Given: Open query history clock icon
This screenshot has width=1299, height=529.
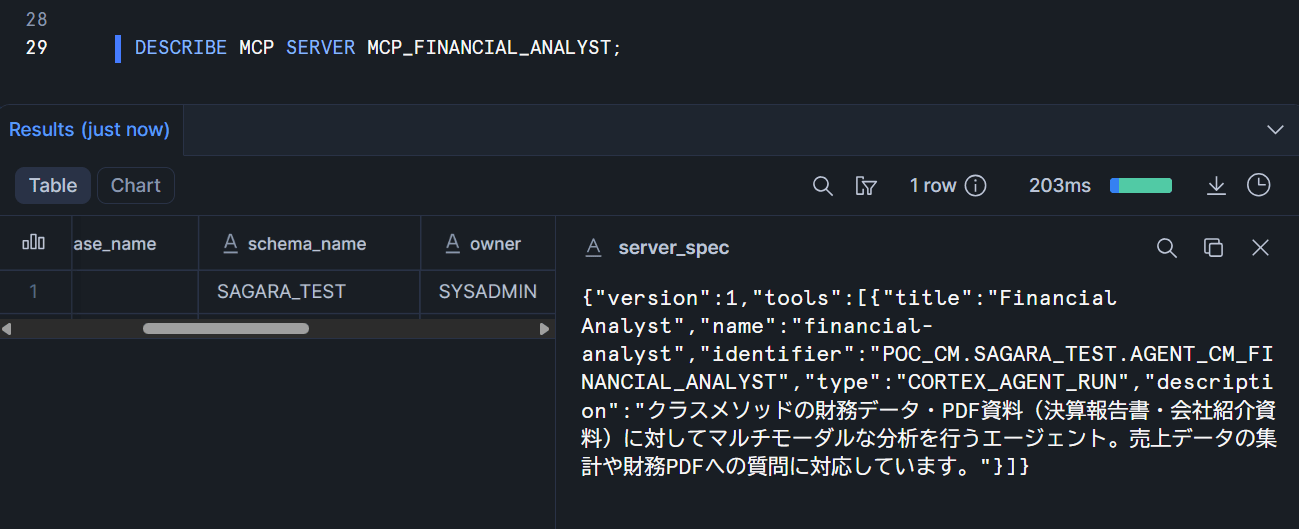Looking at the screenshot, I should [x=1258, y=186].
